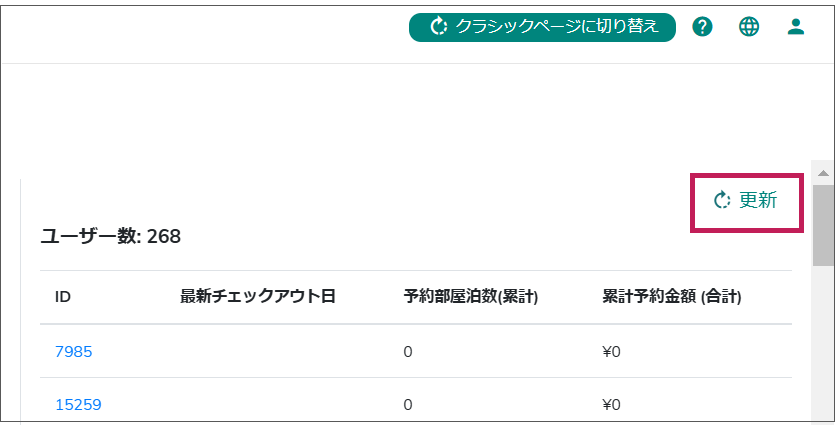Click scrollbar up arrow
836x427 pixels.
[823, 172]
